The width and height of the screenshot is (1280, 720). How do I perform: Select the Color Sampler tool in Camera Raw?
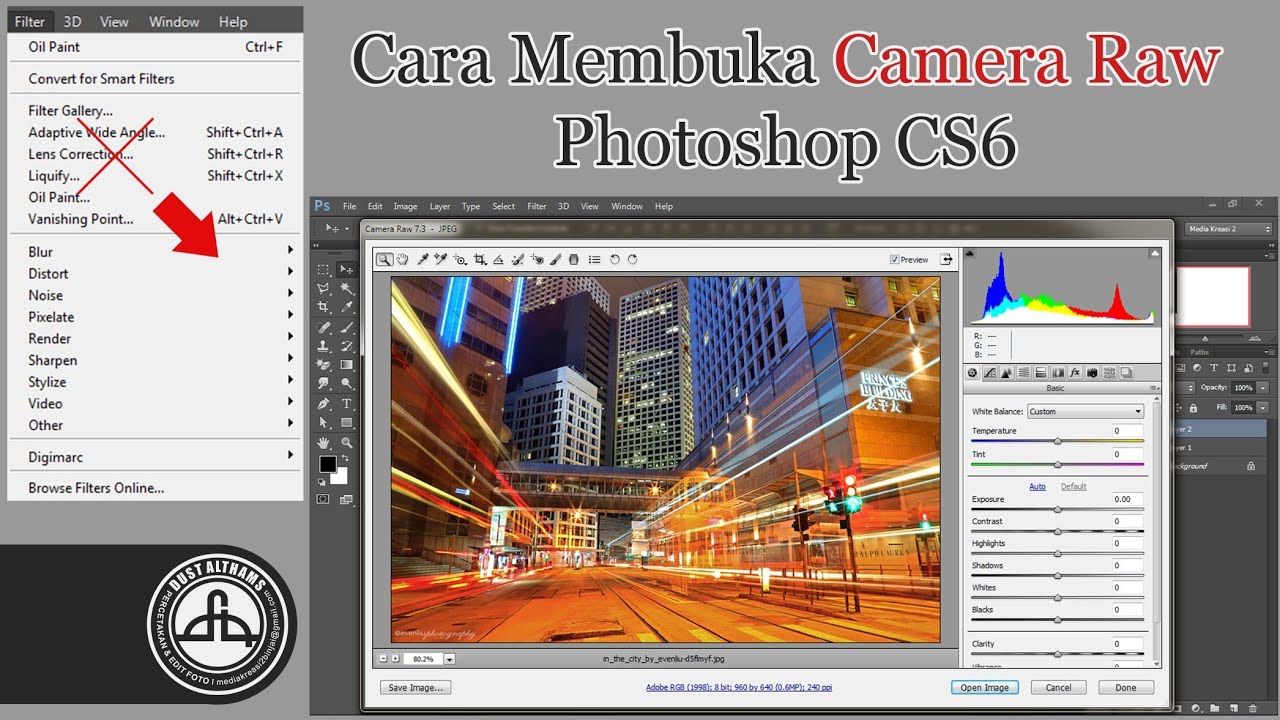coord(441,260)
